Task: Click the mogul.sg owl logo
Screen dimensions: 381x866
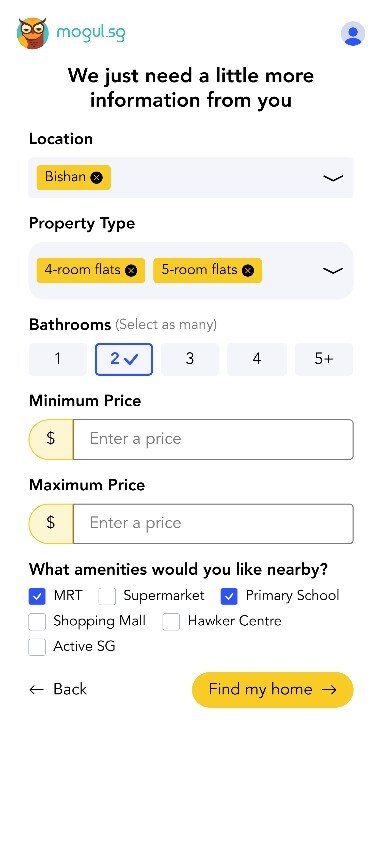Action: point(33,33)
